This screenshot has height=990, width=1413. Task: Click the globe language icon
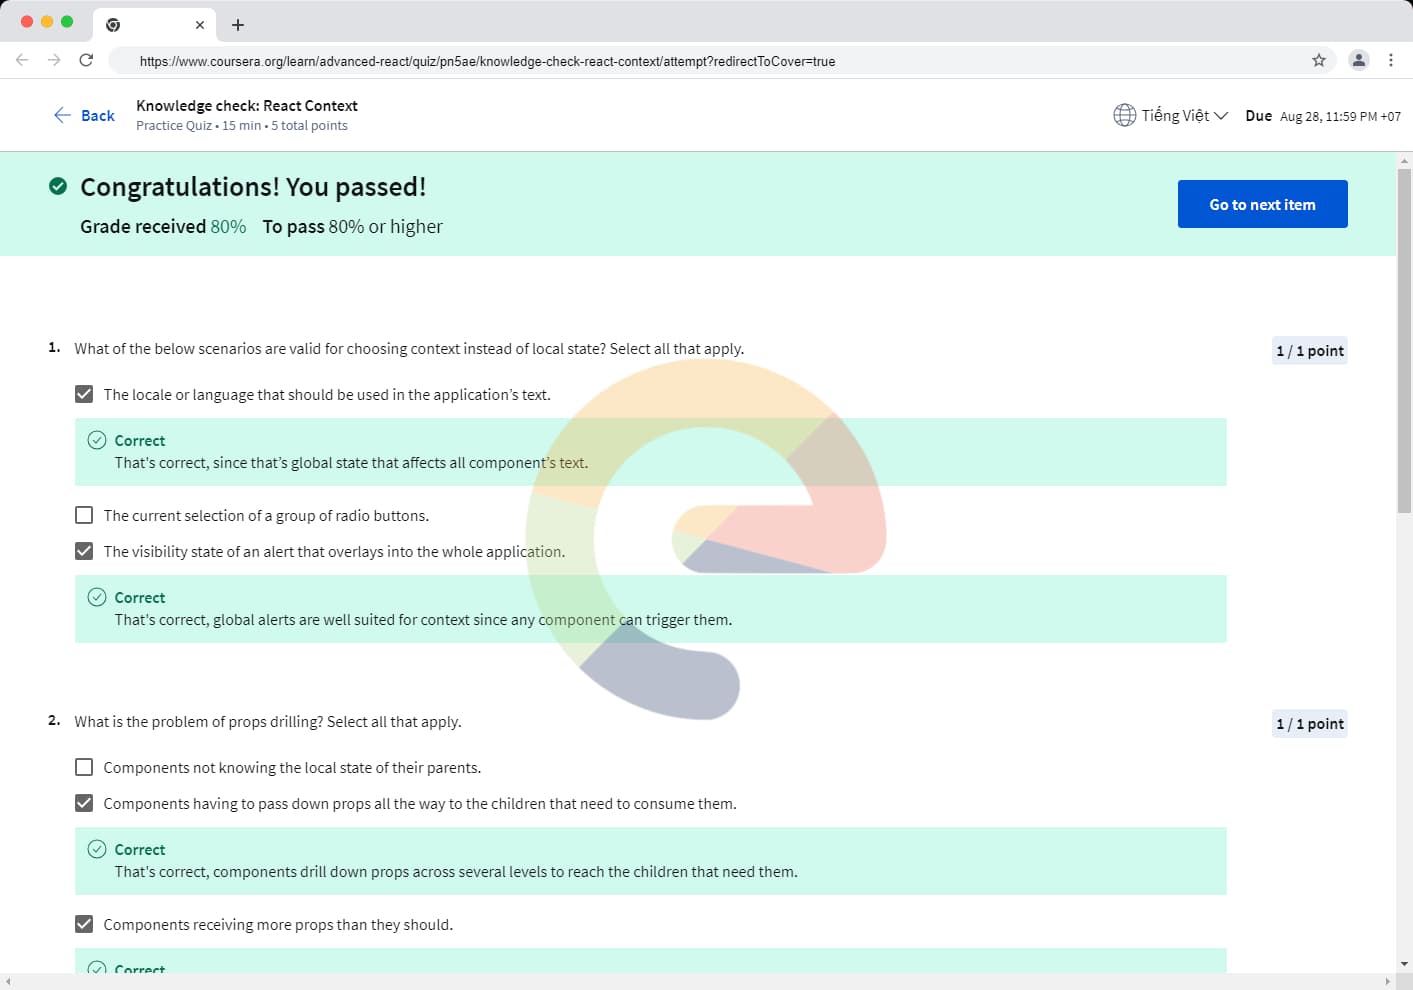(x=1124, y=115)
